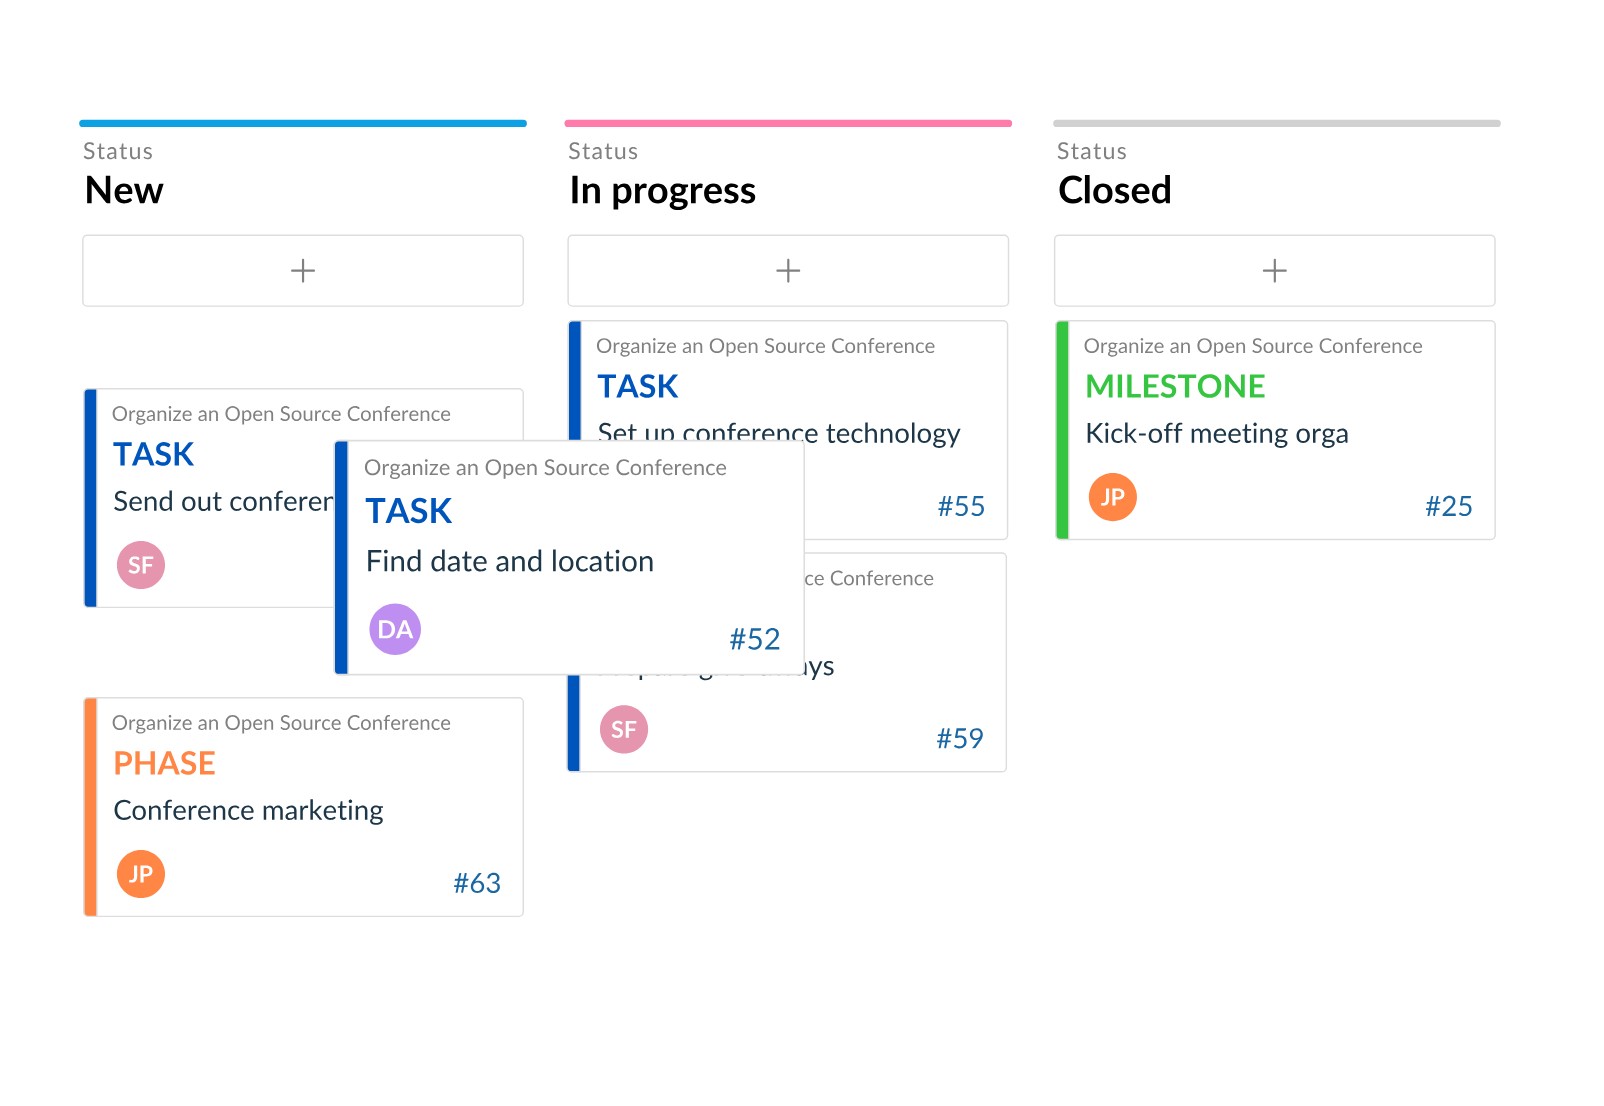Image resolution: width=1604 pixels, height=1106 pixels.
Task: Click the Find date and location card title
Action: coord(509,561)
